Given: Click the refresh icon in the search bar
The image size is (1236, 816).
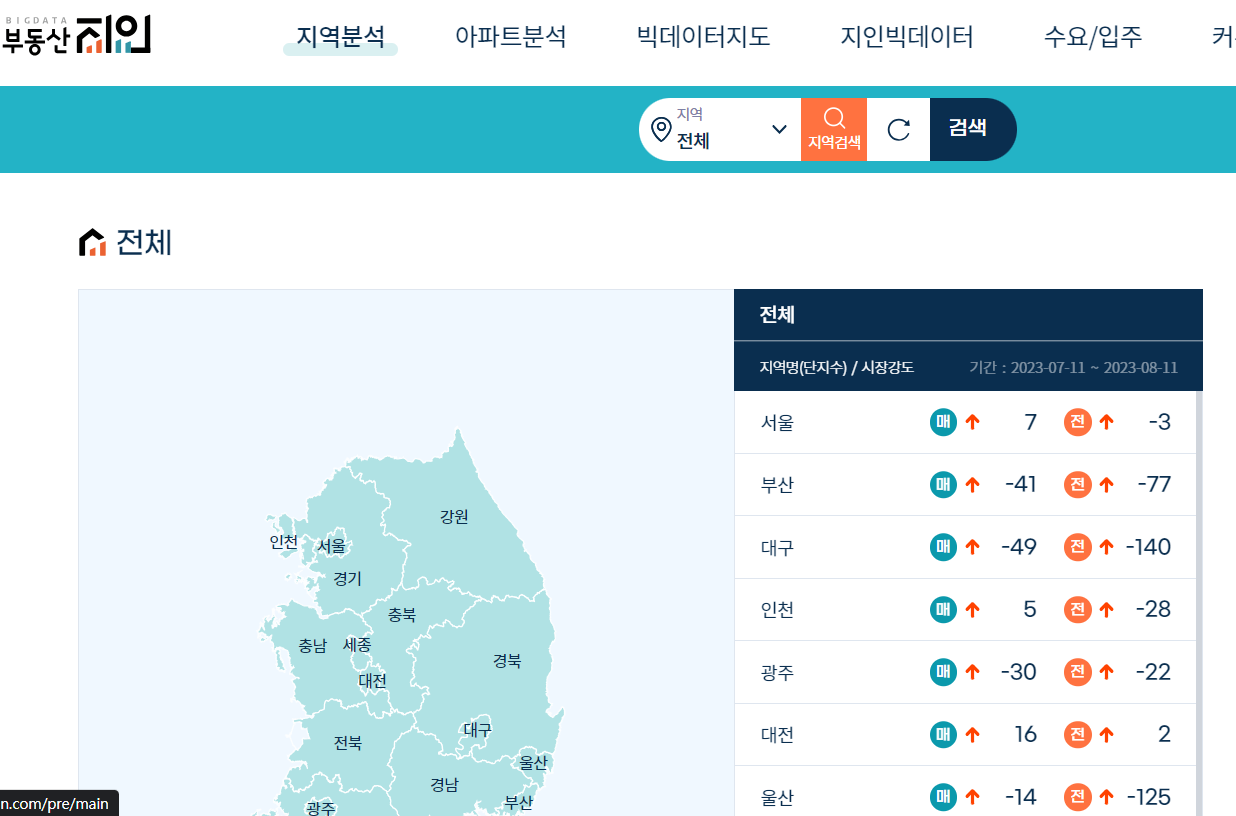Looking at the screenshot, I should pyautogui.click(x=898, y=129).
